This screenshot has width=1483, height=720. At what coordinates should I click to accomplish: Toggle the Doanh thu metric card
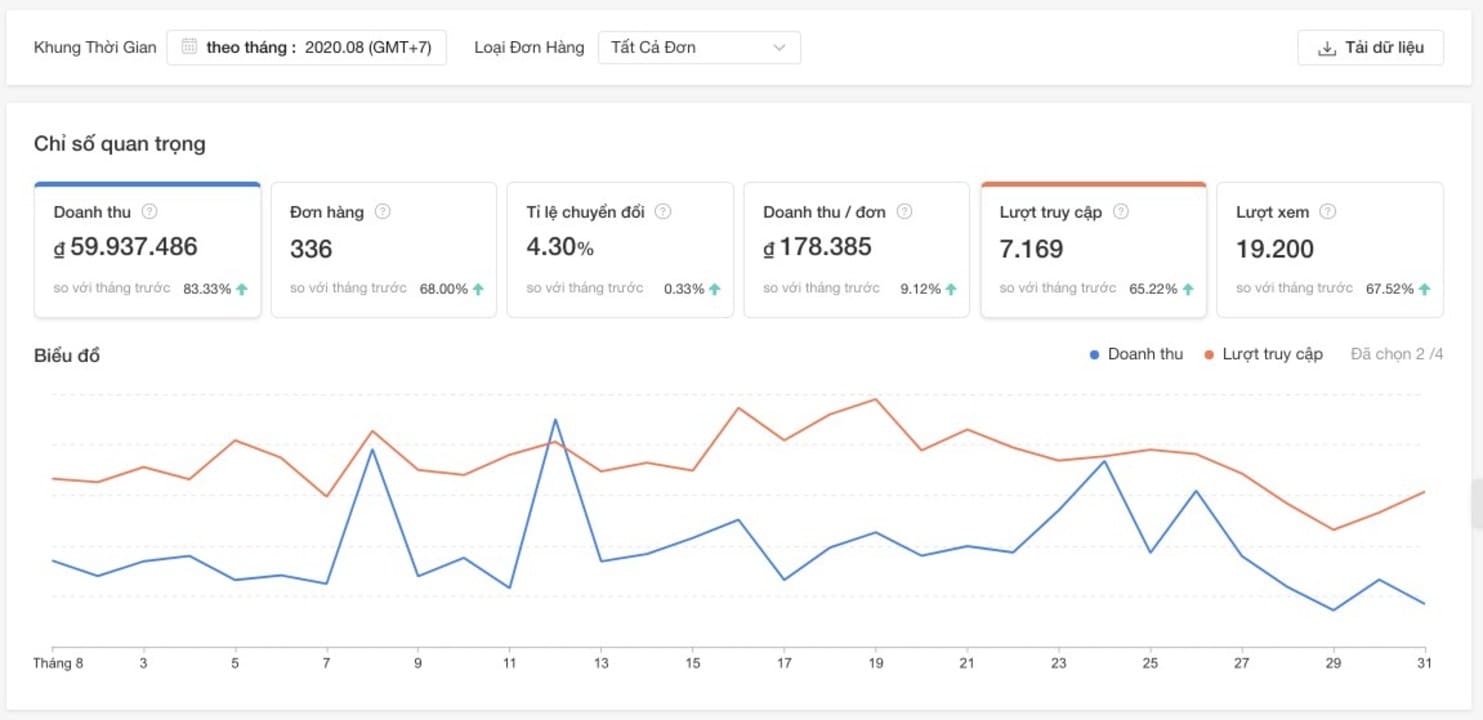[x=147, y=250]
